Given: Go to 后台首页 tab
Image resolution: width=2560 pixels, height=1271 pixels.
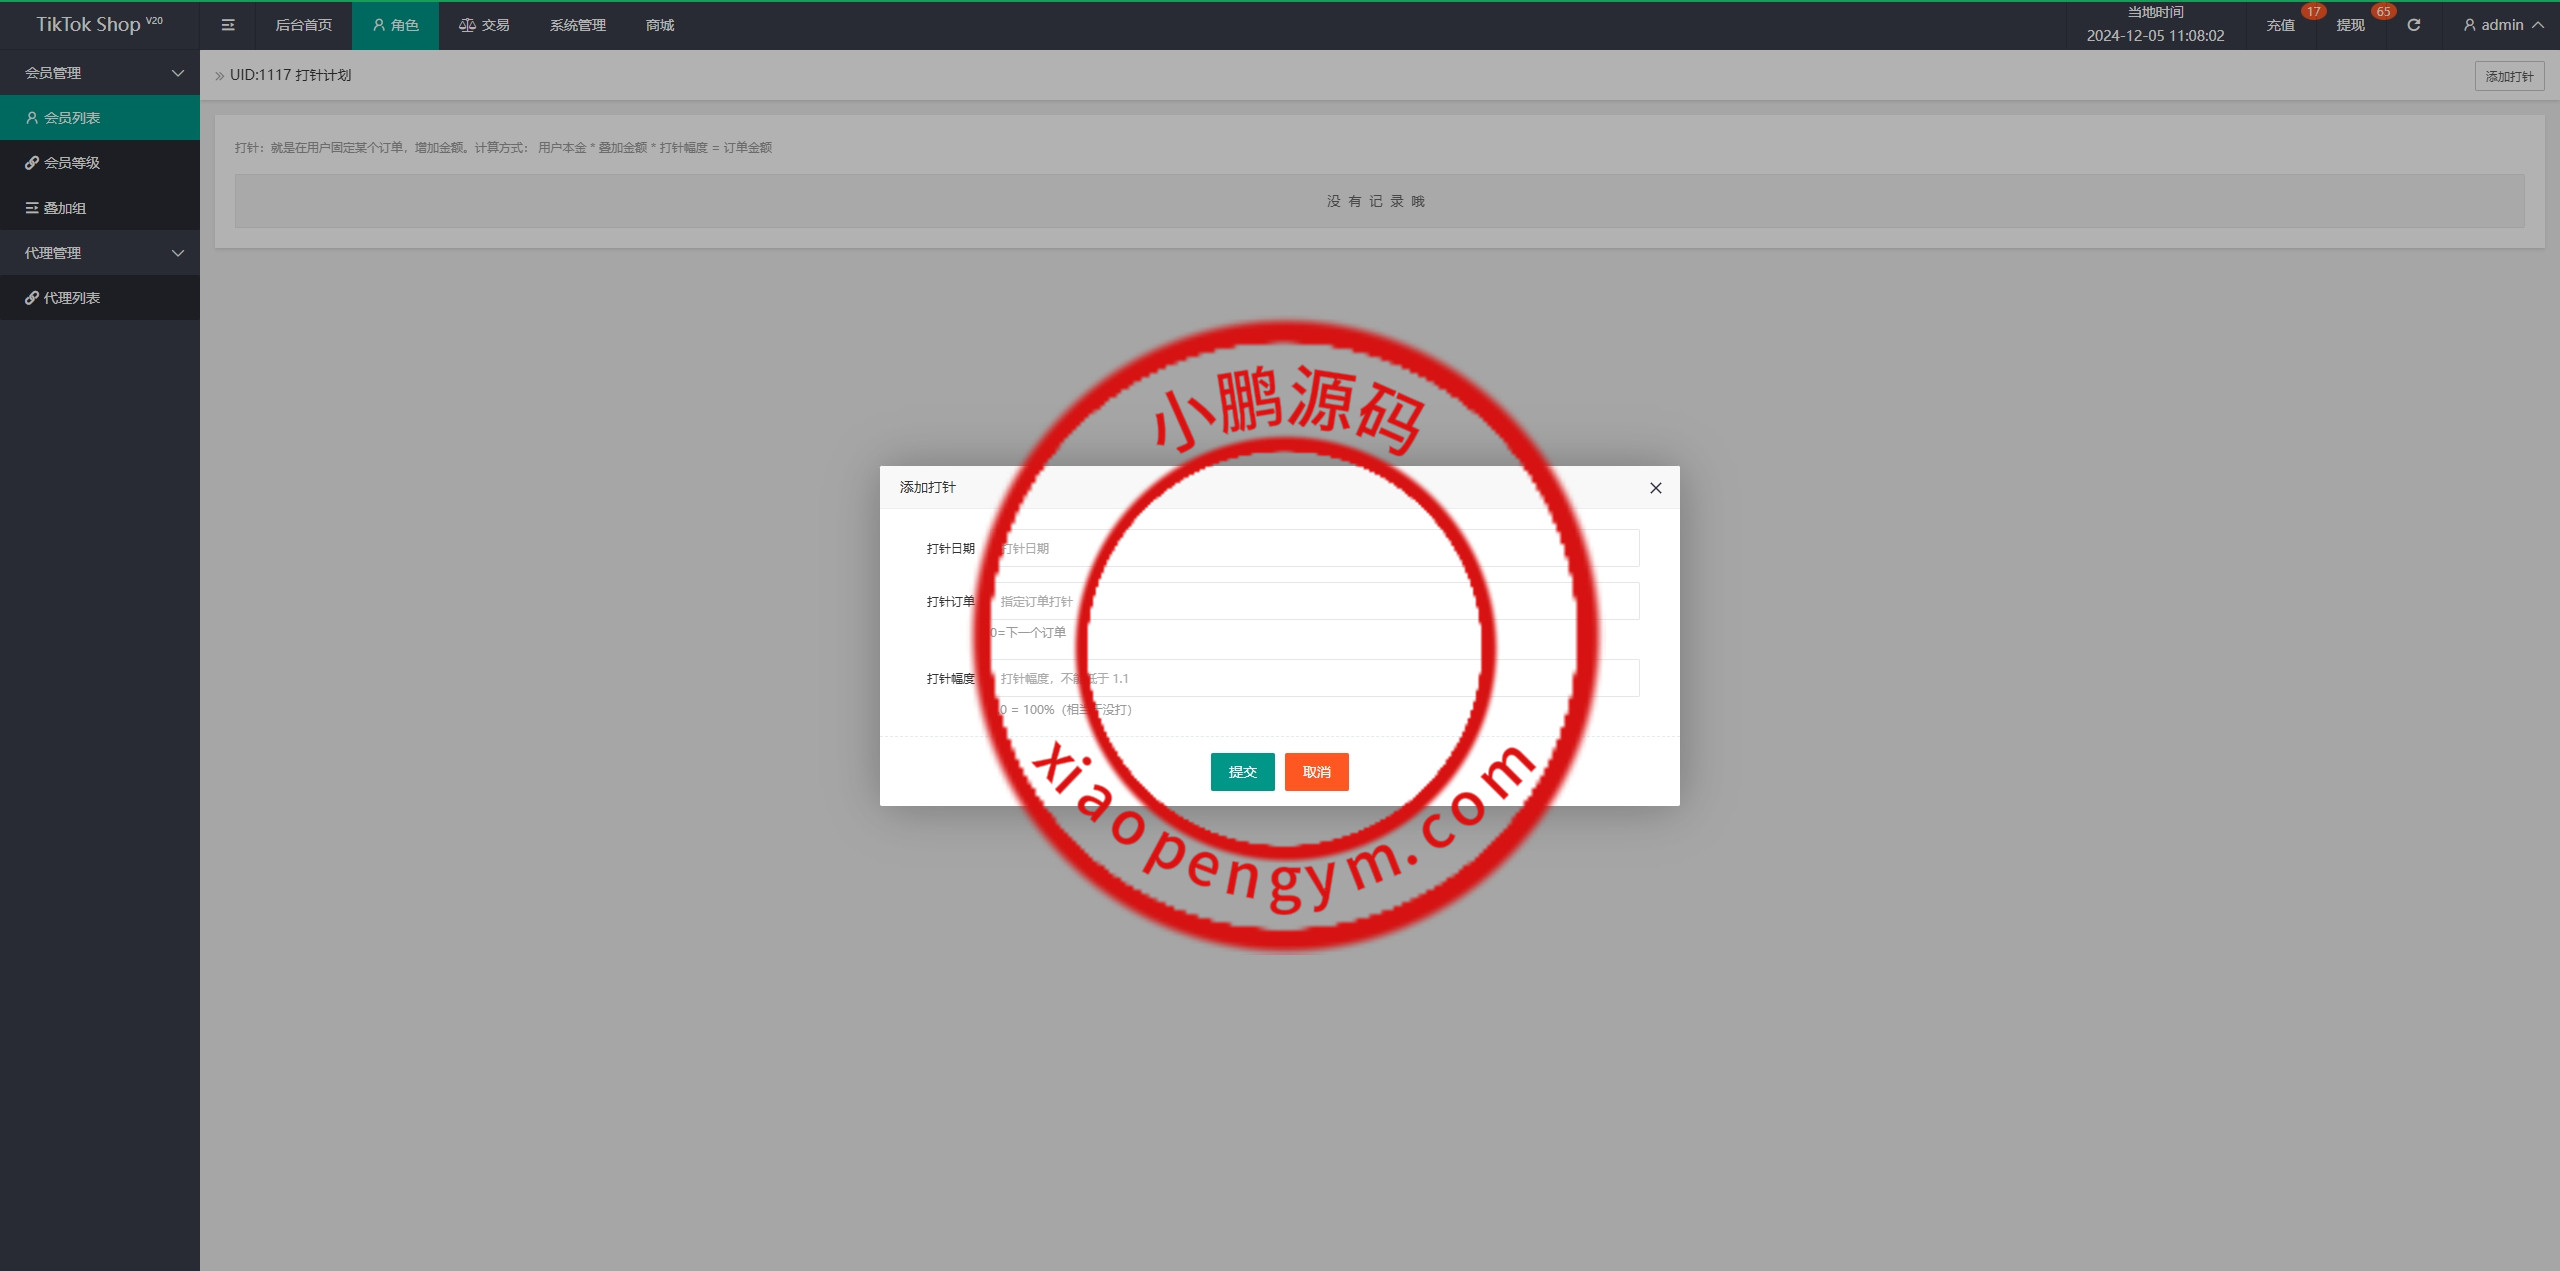Looking at the screenshot, I should pyautogui.click(x=303, y=25).
